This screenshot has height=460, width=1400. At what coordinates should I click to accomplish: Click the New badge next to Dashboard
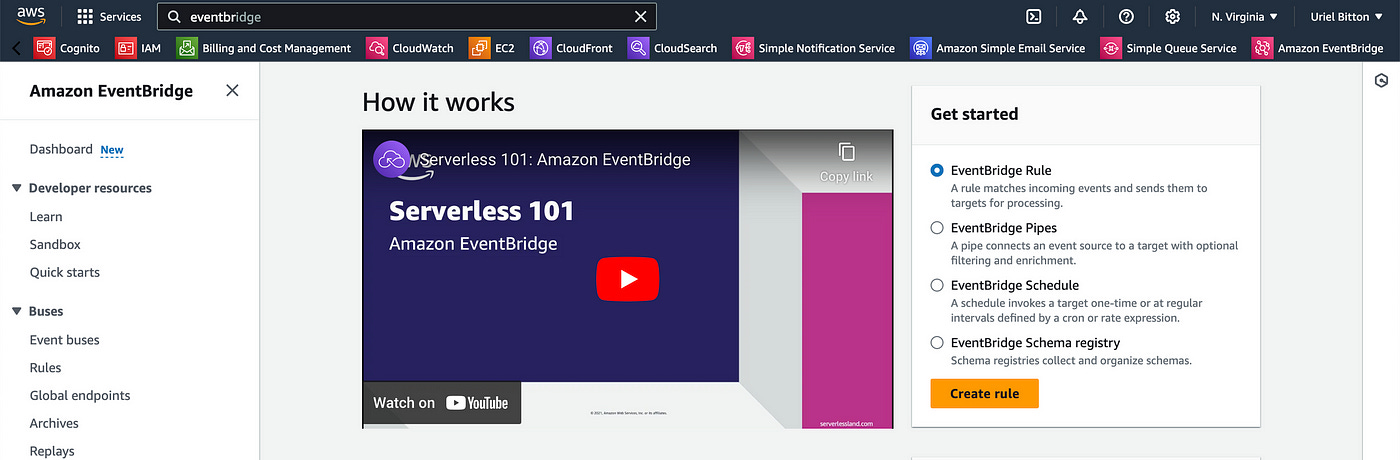[112, 150]
